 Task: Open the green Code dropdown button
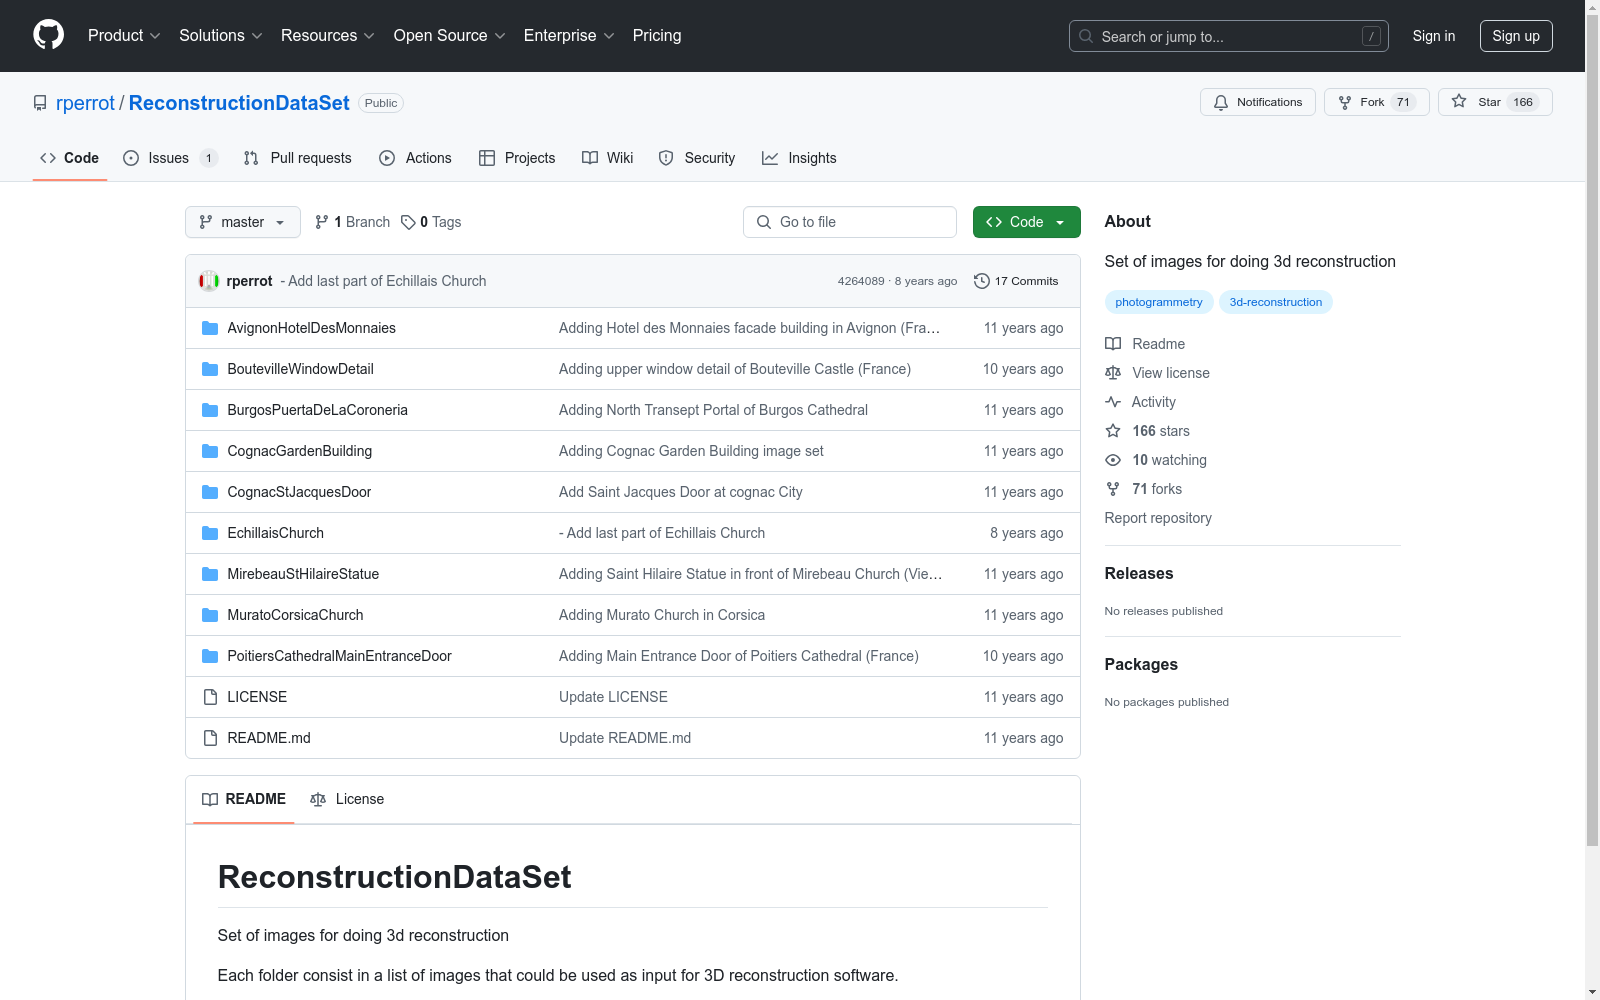pos(1026,222)
